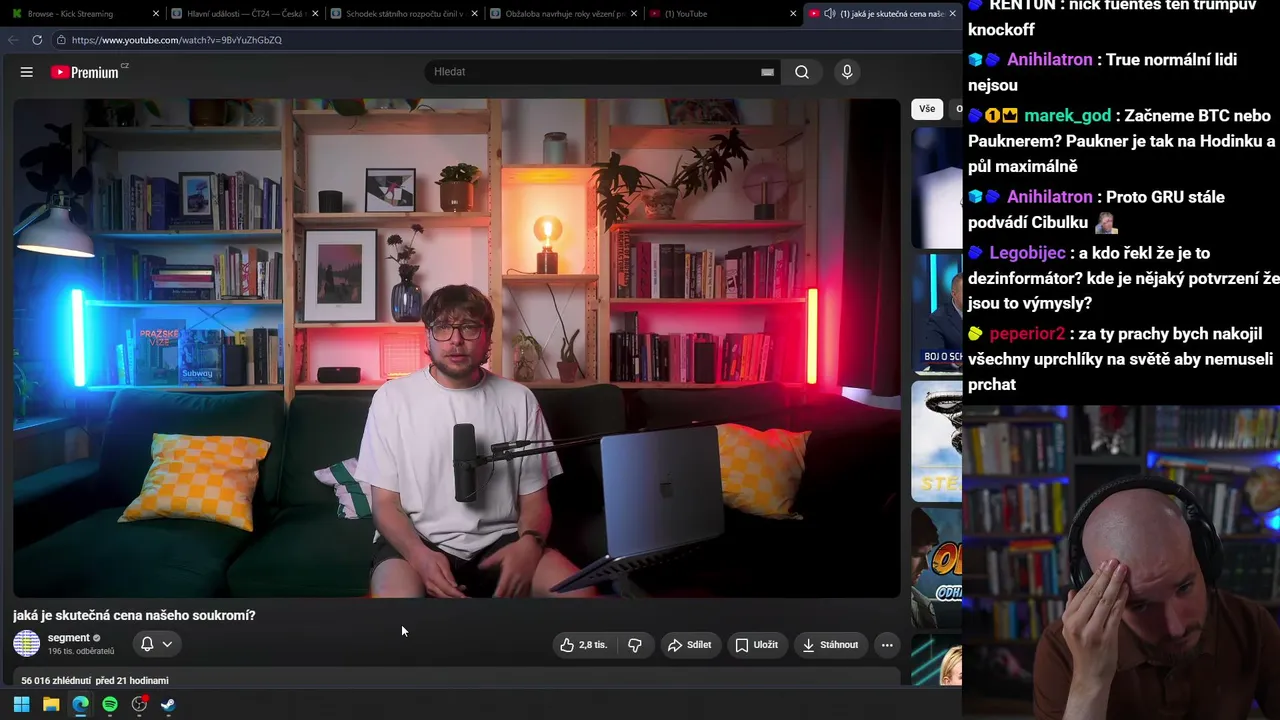Open Spotify from the taskbar
Viewport: 1280px width, 720px height.
click(x=110, y=704)
